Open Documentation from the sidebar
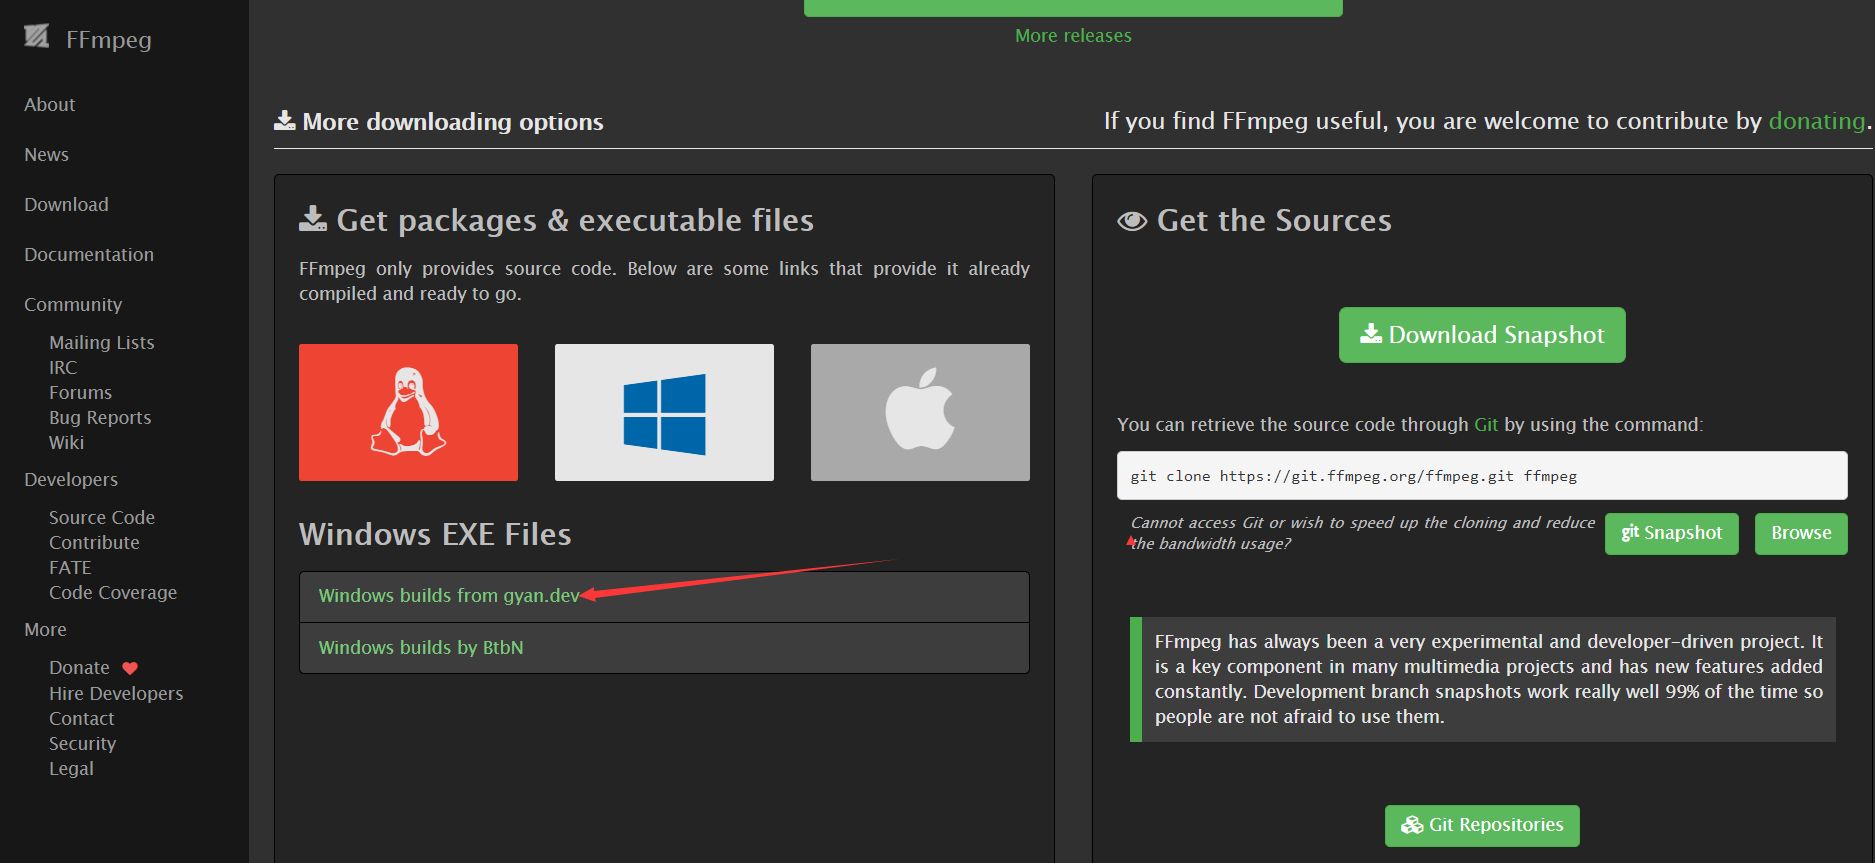 tap(89, 254)
